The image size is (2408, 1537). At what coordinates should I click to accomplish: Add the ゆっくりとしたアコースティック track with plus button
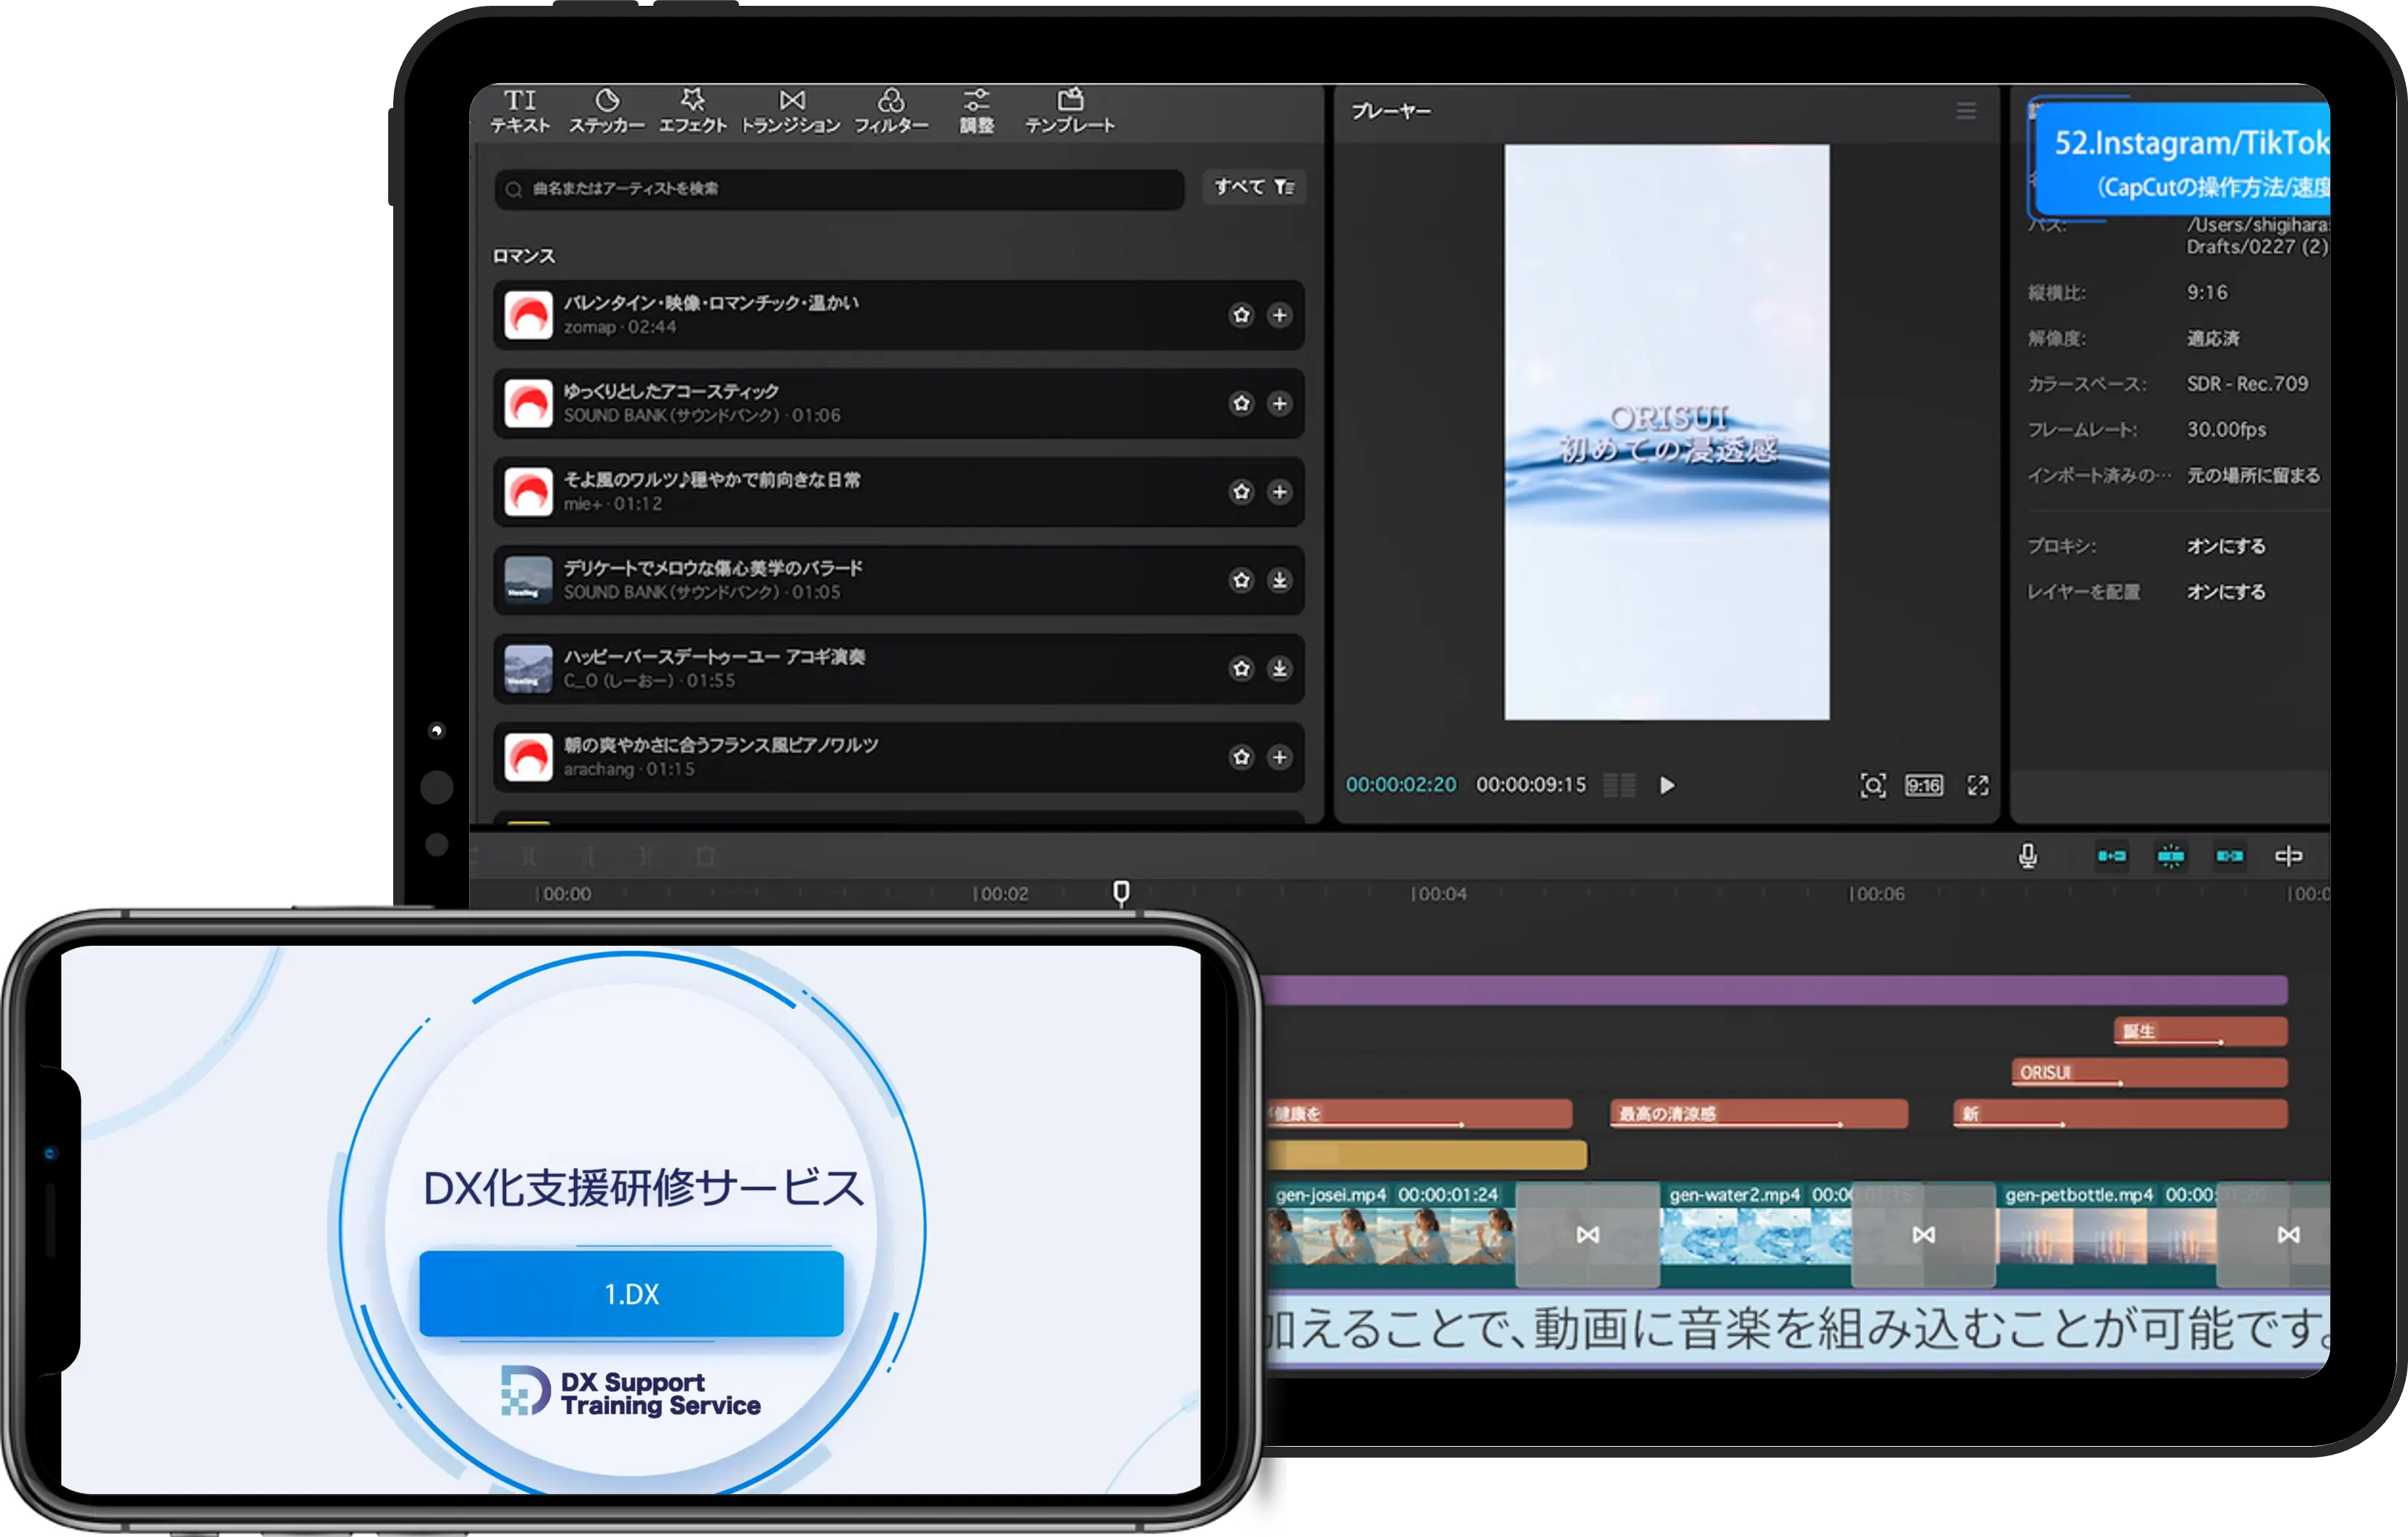[1280, 404]
